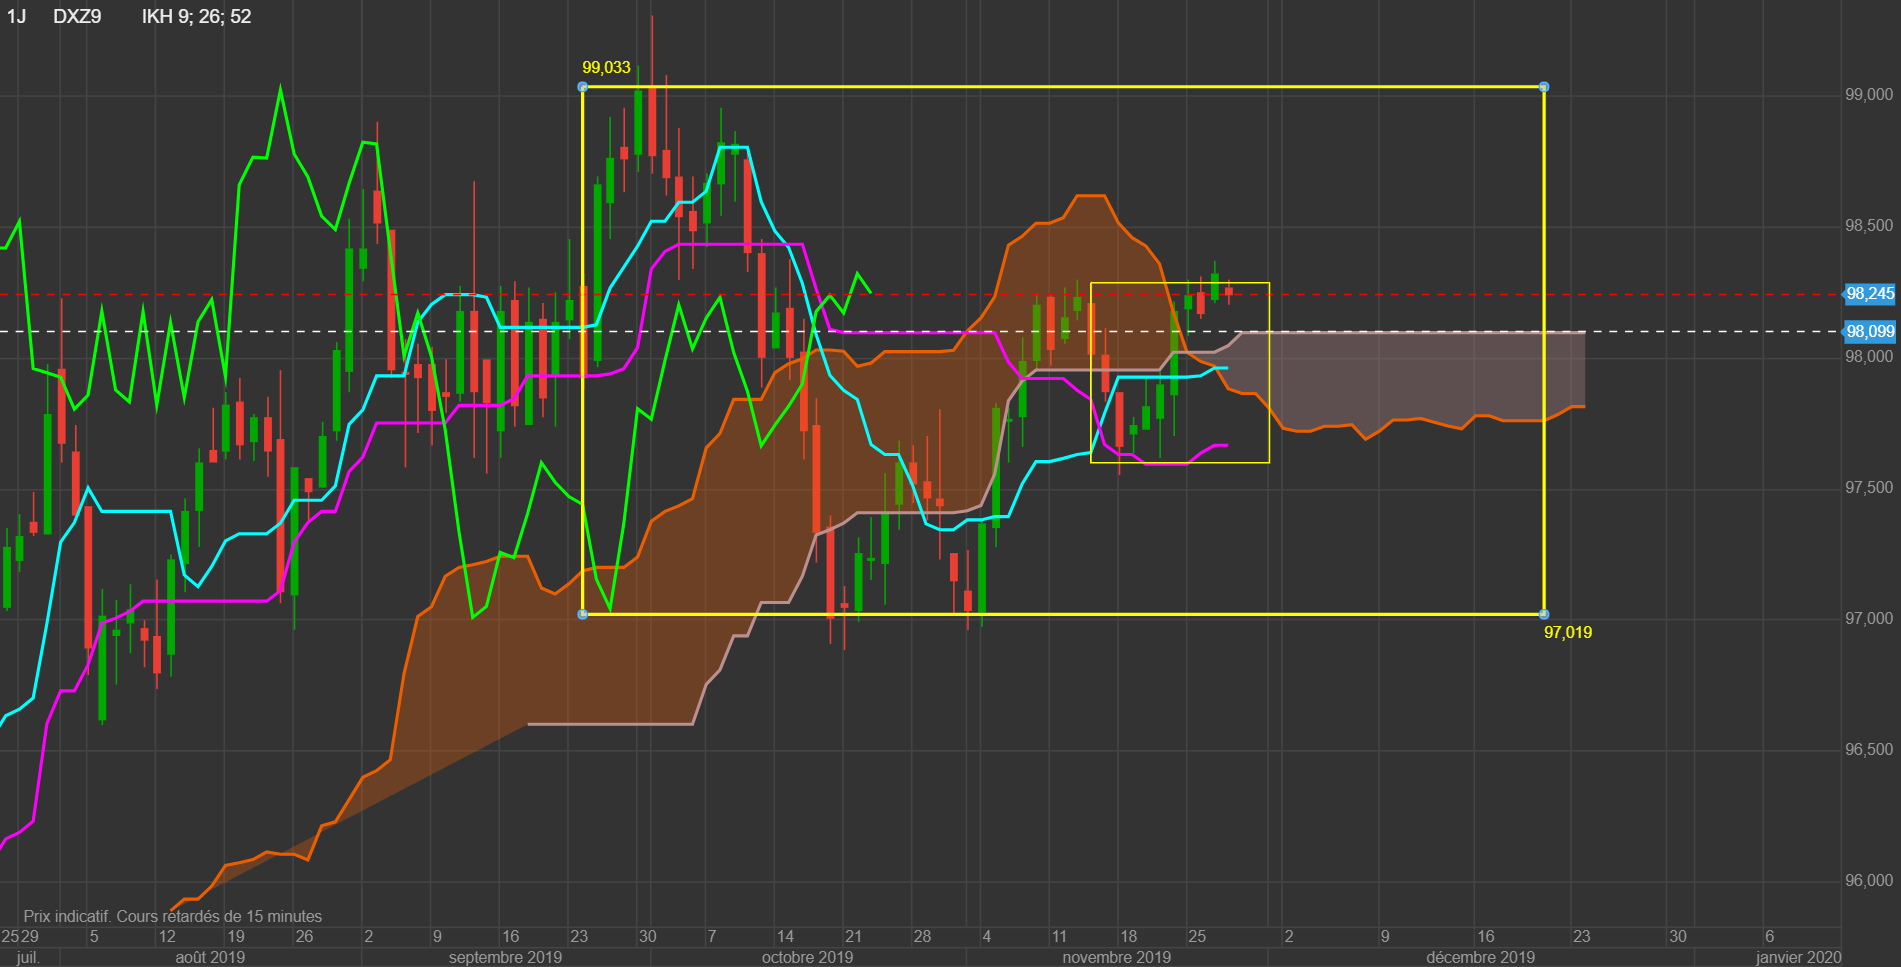Image resolution: width=1901 pixels, height=967 pixels.
Task: Select the bottom-right yellow rectangle handle
Action: pyautogui.click(x=1544, y=614)
